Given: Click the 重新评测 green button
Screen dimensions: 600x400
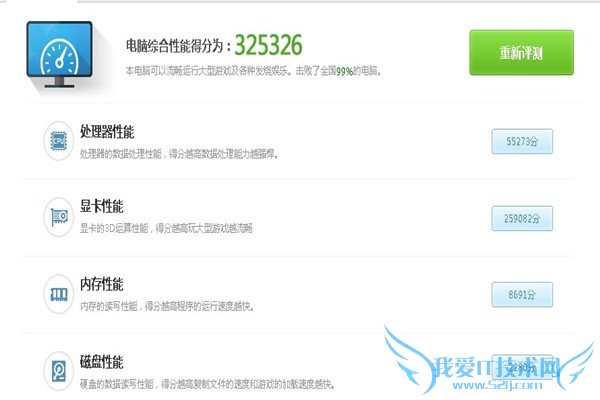Looking at the screenshot, I should pyautogui.click(x=521, y=52).
